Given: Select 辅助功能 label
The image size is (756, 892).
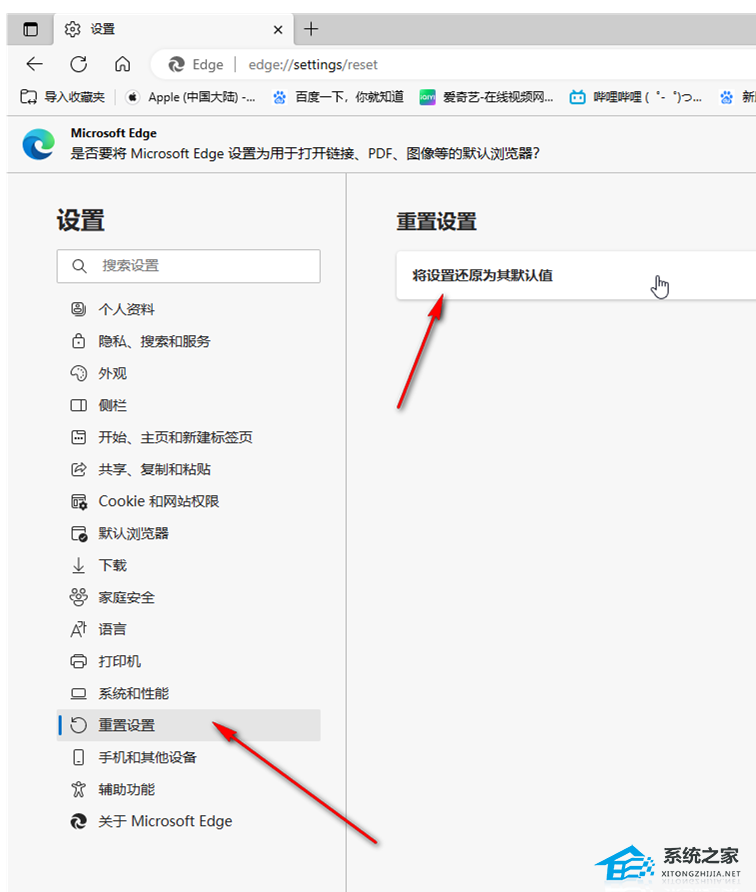Looking at the screenshot, I should (126, 789).
